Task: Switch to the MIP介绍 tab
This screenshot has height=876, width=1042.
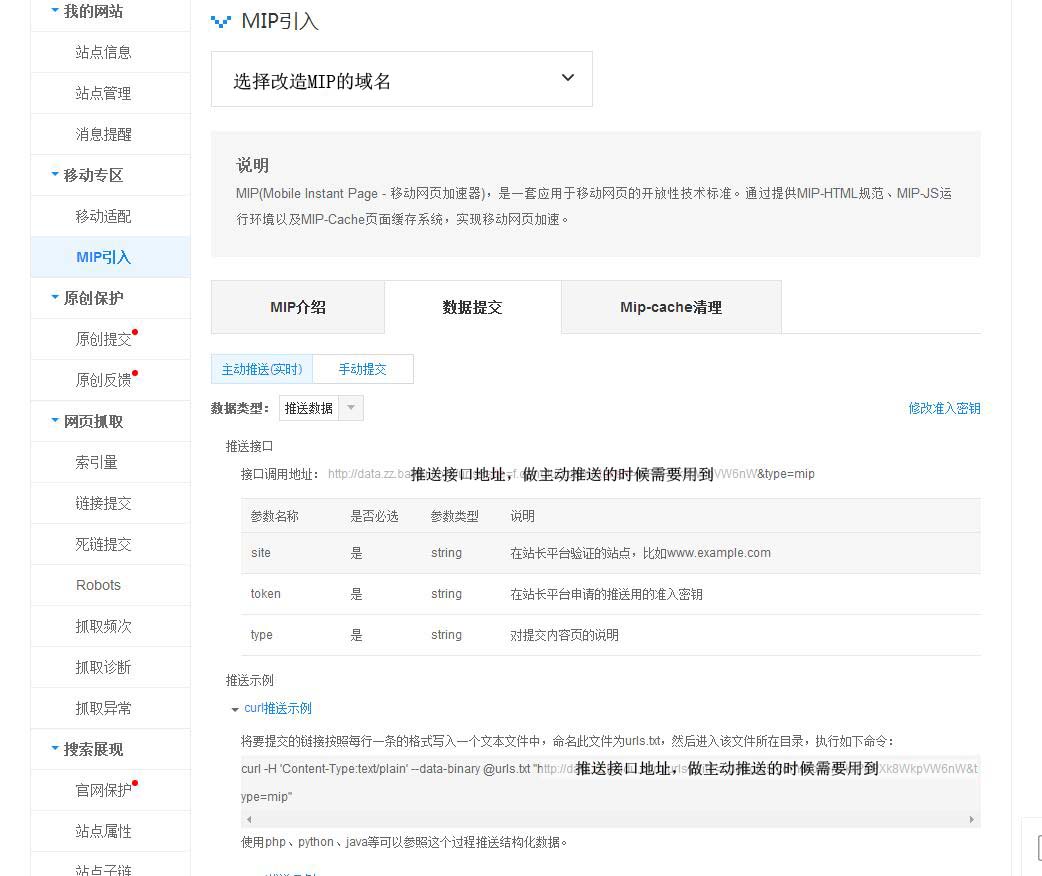Action: tap(298, 307)
